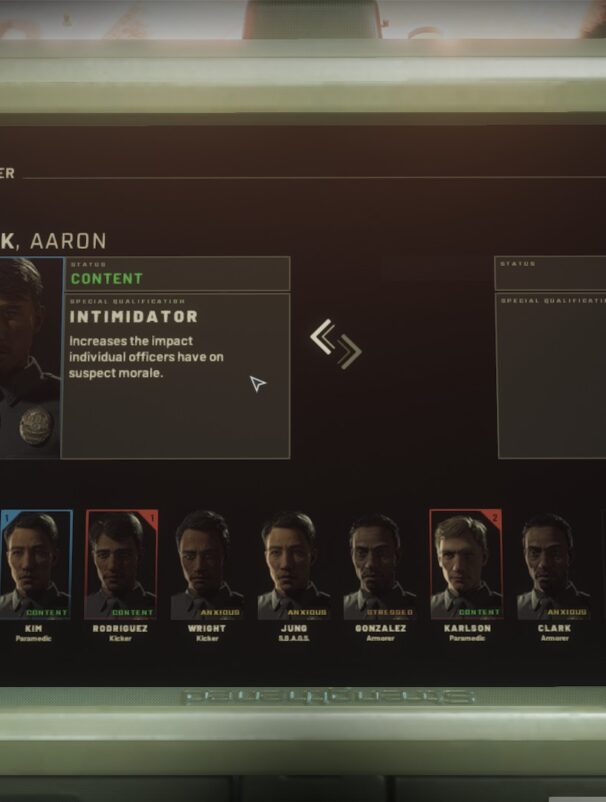Select officer Rodriguez's portrait
The image size is (606, 802).
(122, 565)
